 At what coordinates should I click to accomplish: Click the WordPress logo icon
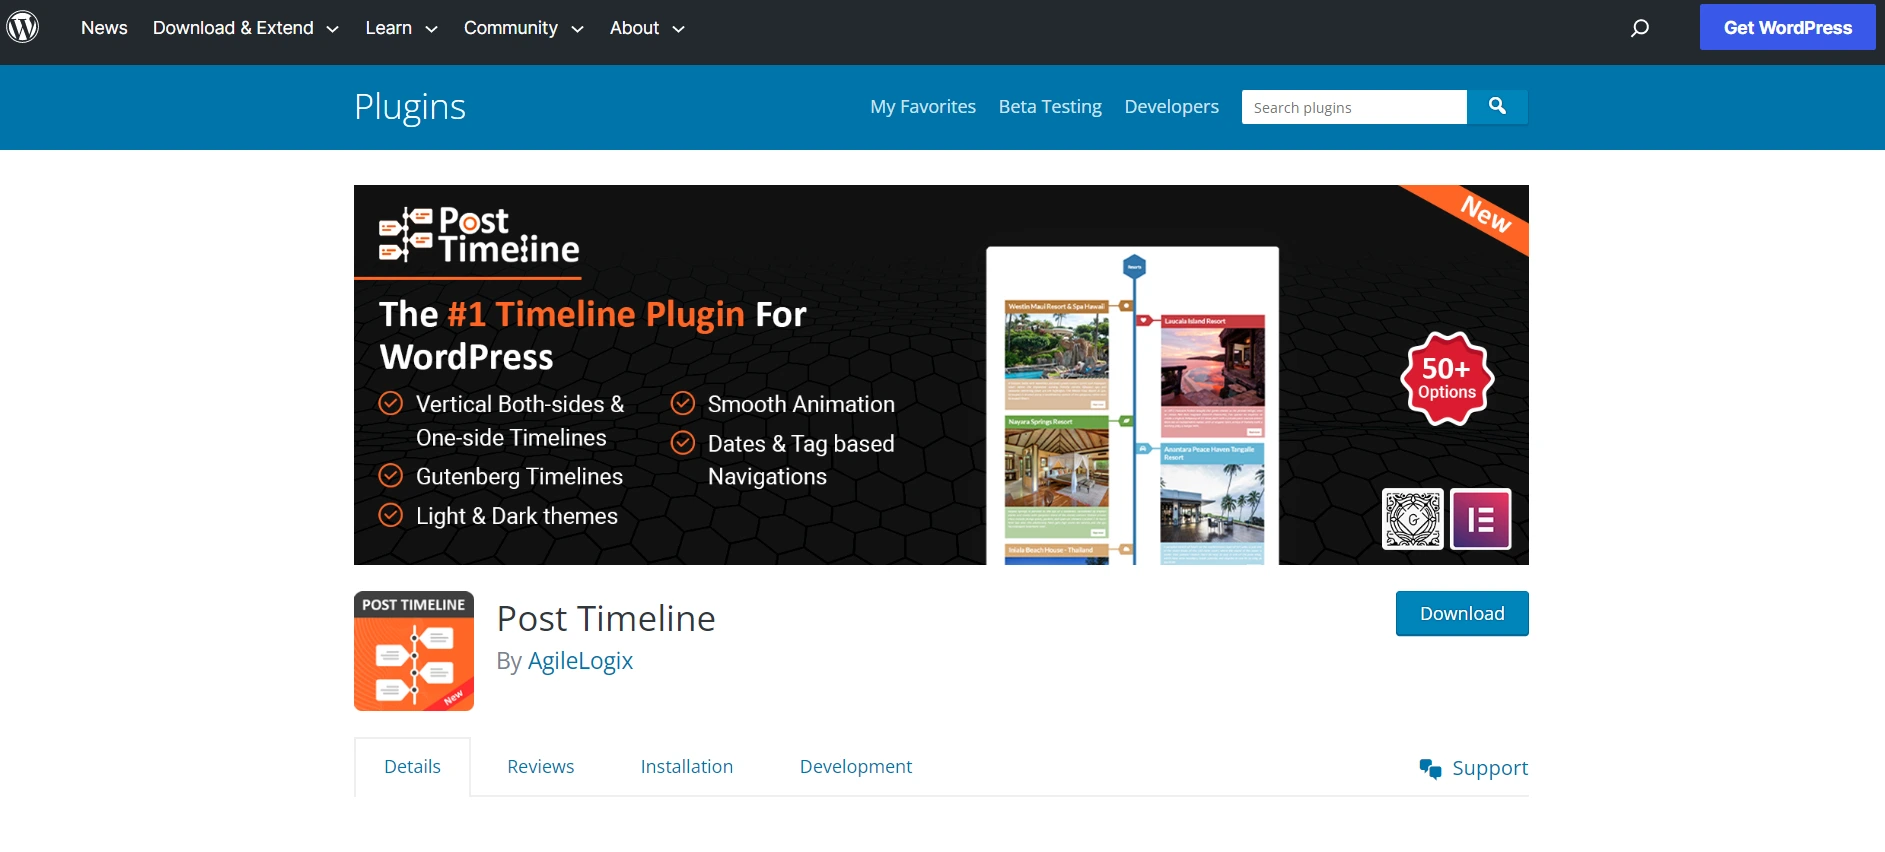tap(23, 27)
